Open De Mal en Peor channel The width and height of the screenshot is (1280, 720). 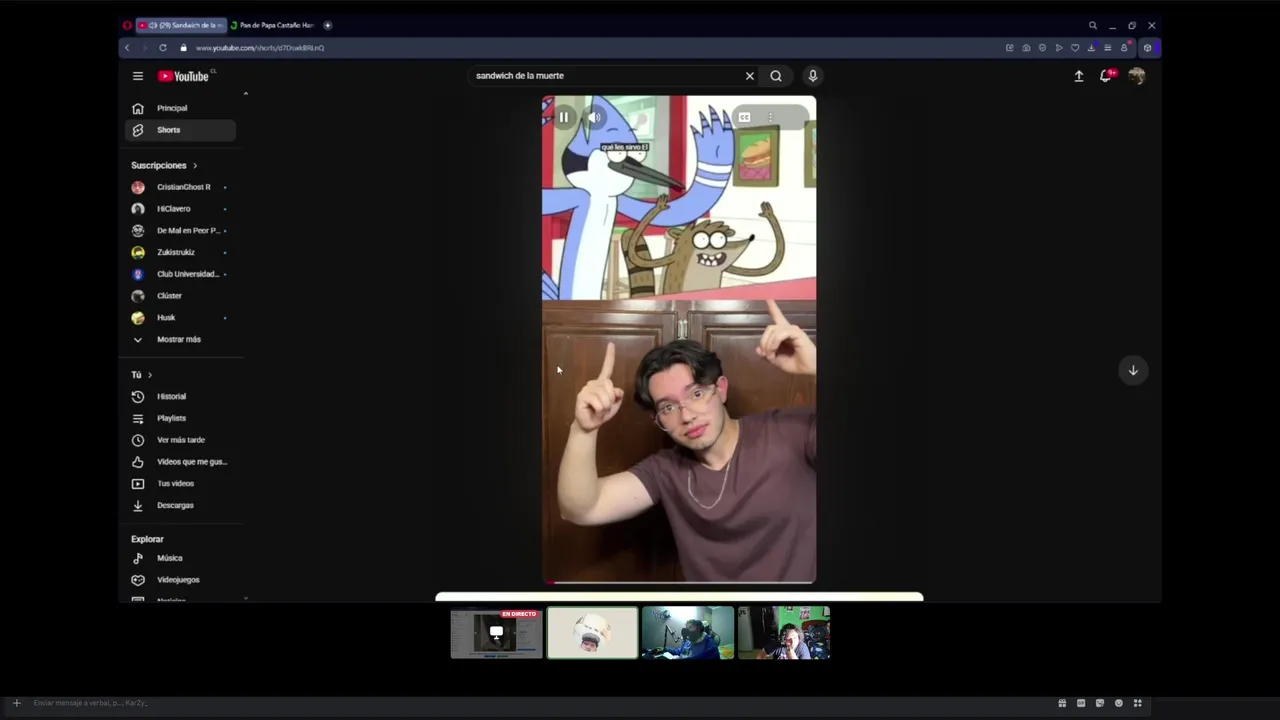(x=180, y=231)
